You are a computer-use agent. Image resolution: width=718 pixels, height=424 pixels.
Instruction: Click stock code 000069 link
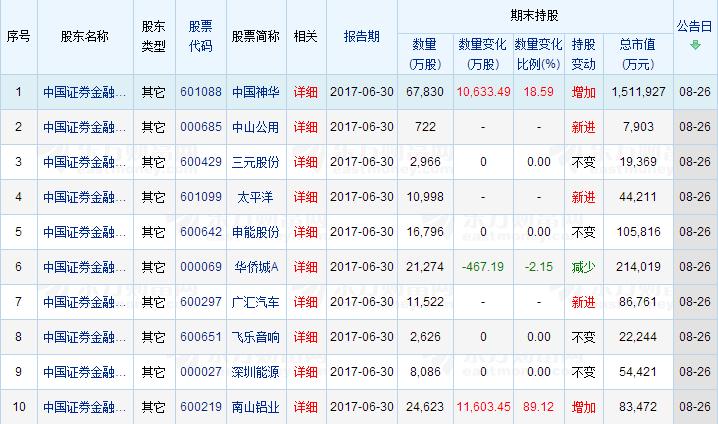[x=200, y=267]
